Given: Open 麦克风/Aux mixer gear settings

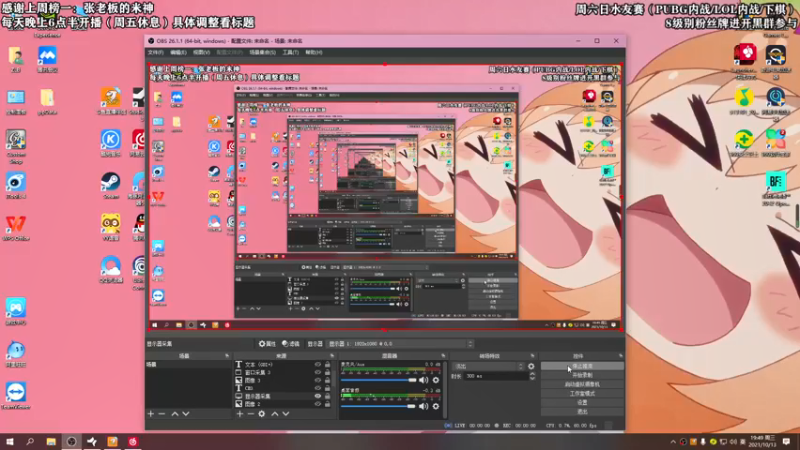Looking at the screenshot, I should click(436, 380).
